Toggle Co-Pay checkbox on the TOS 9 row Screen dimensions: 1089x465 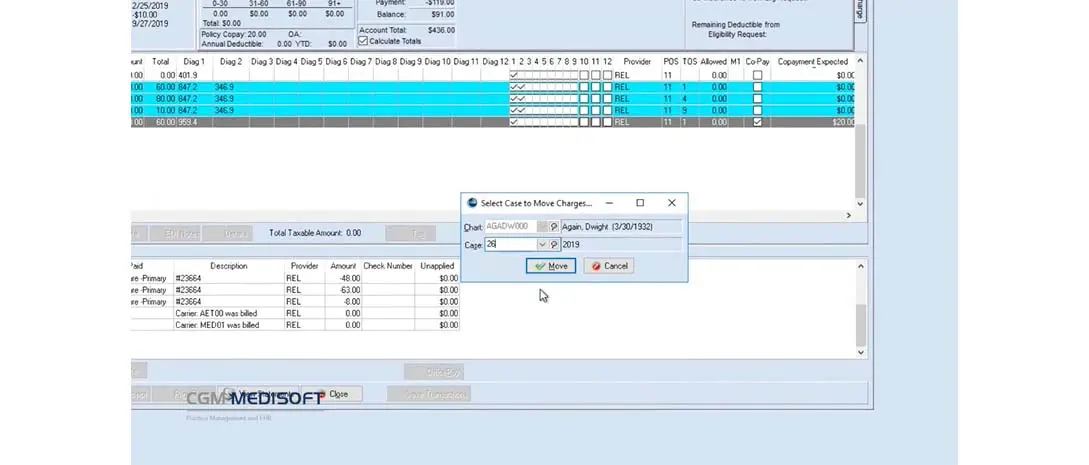757,110
